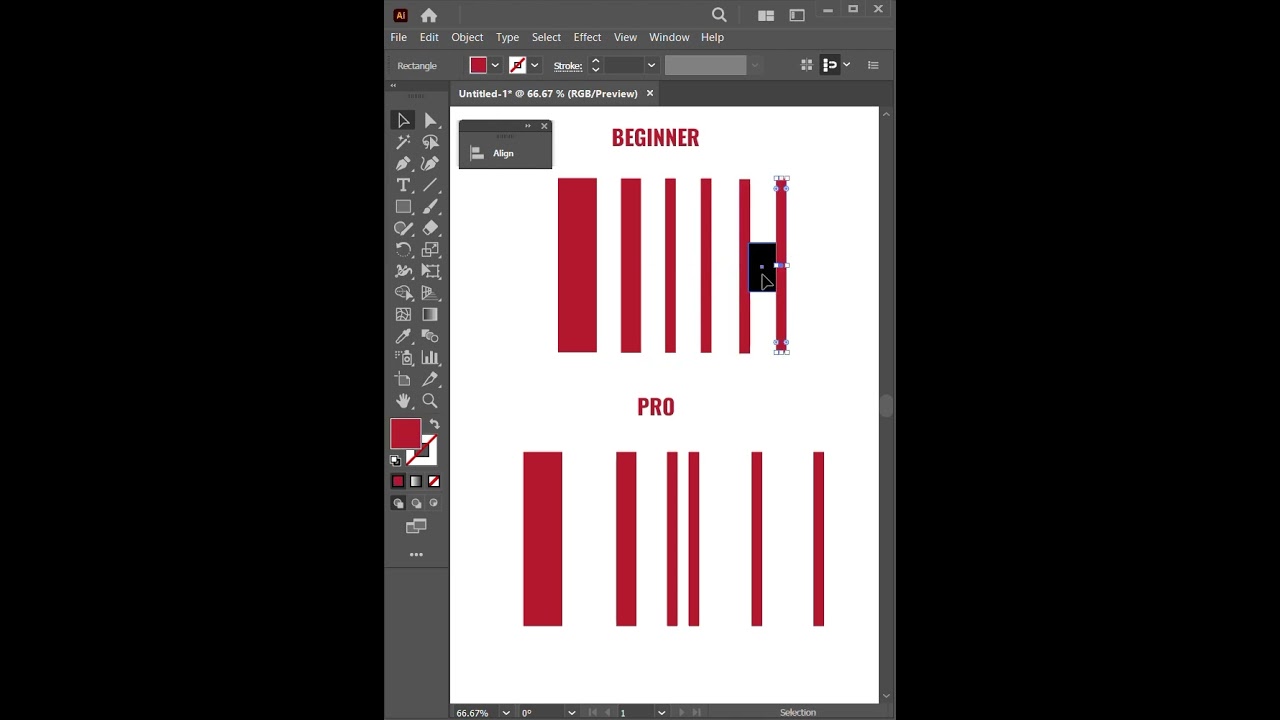Select the Paintbrush tool
Image resolution: width=1280 pixels, height=720 pixels.
[x=430, y=206]
